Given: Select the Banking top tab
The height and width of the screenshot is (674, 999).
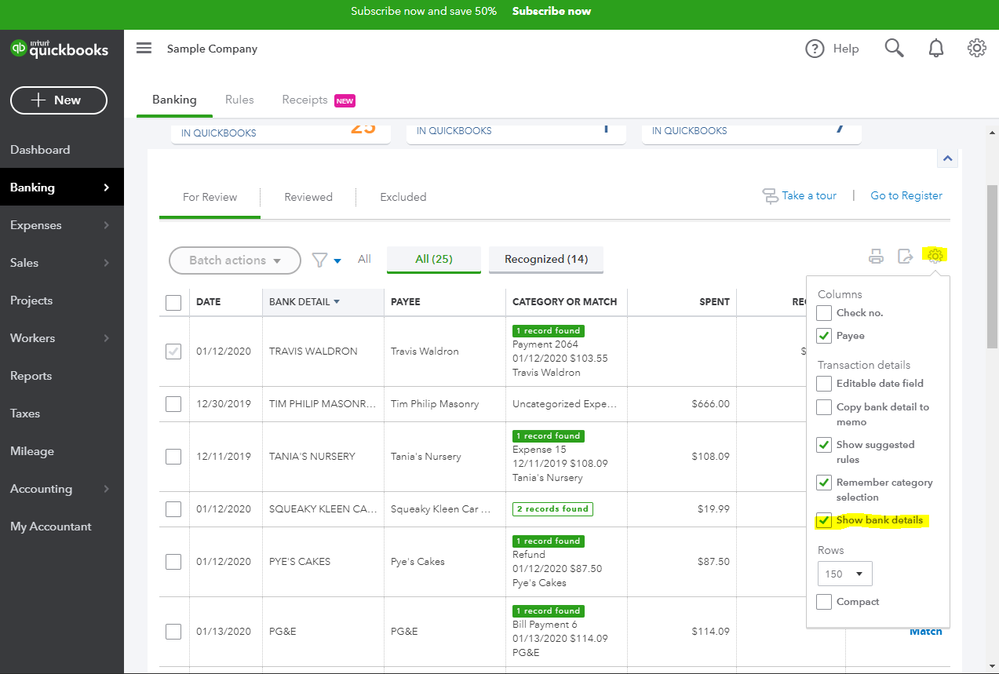Looking at the screenshot, I should 174,99.
